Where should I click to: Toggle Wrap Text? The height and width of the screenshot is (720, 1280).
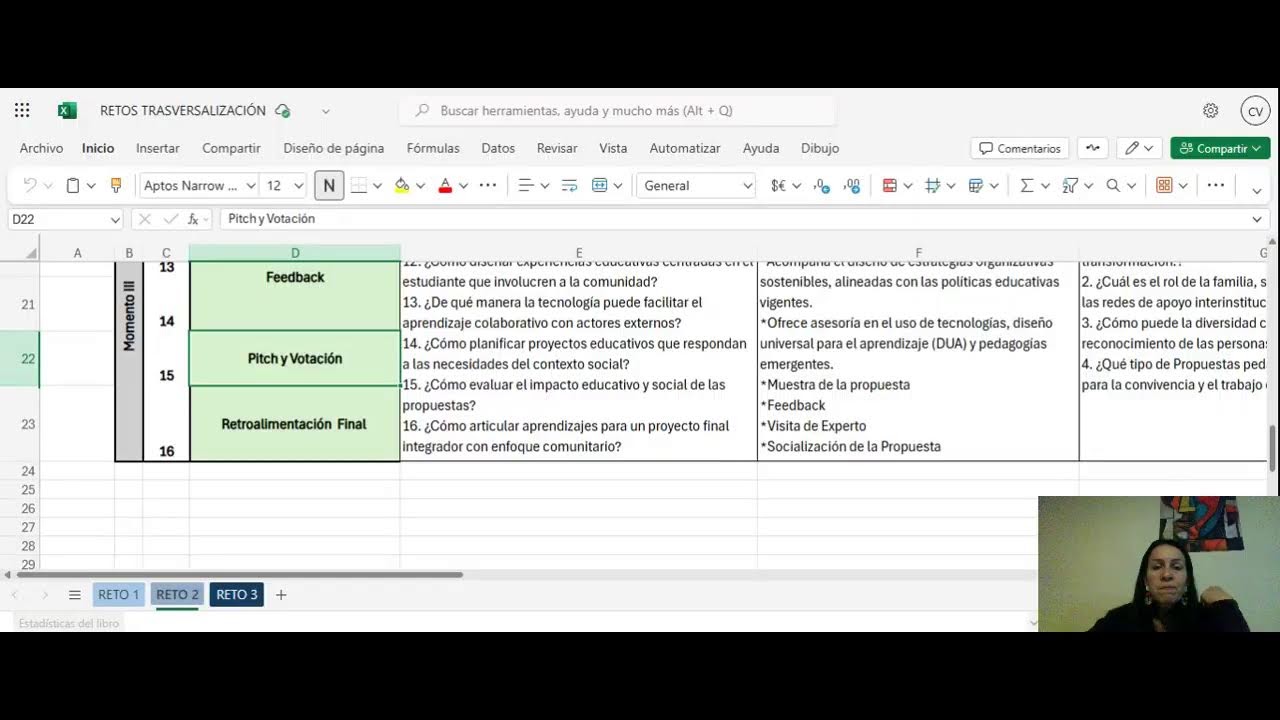[x=569, y=185]
